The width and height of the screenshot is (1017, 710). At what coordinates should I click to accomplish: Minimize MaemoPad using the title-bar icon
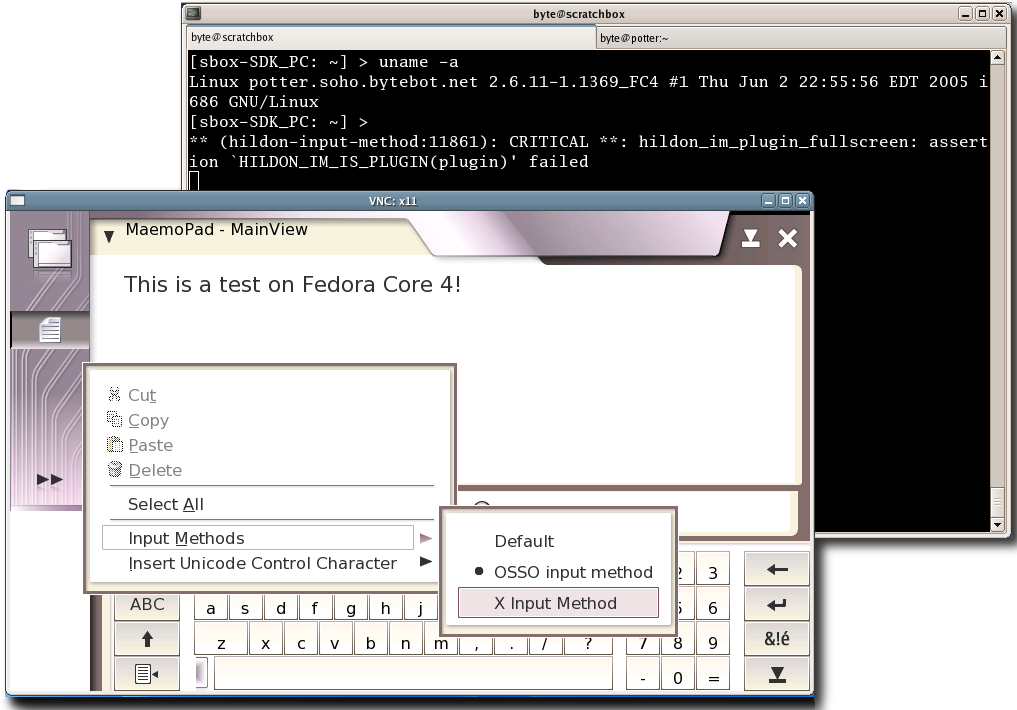click(750, 238)
